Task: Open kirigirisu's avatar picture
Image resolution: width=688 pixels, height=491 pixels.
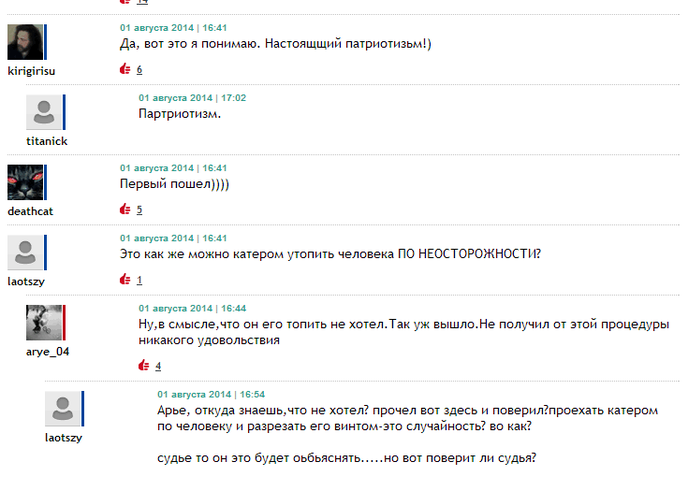Action: (x=25, y=42)
